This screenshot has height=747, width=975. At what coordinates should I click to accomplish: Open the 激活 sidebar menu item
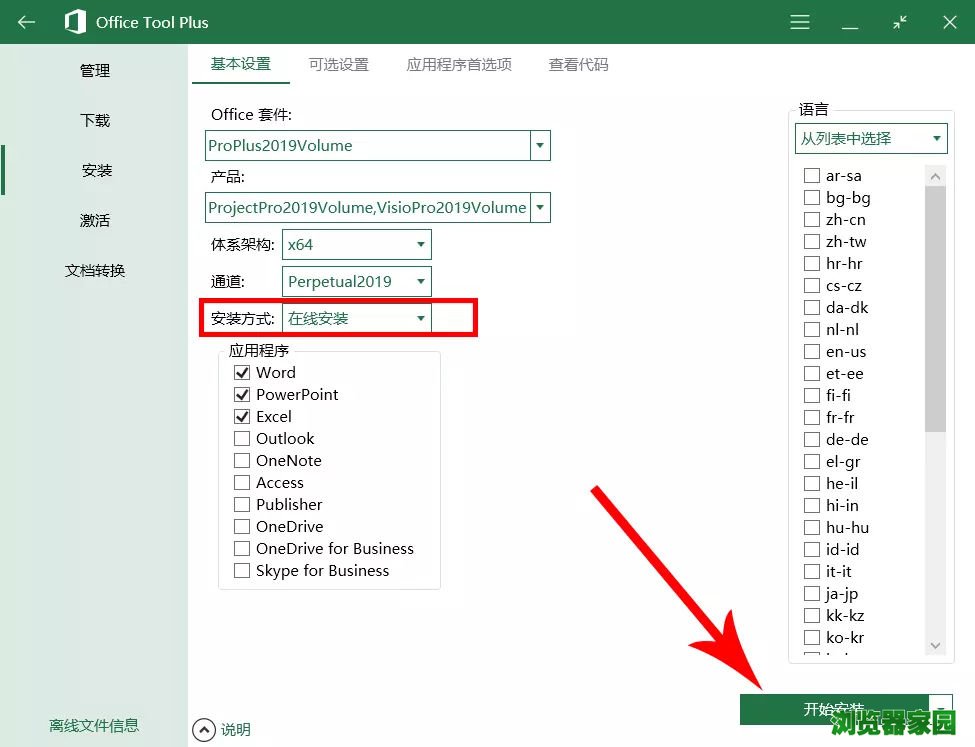[x=95, y=221]
